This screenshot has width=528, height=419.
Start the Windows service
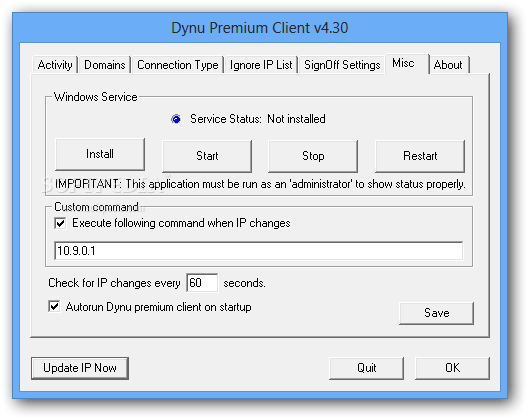tap(207, 156)
